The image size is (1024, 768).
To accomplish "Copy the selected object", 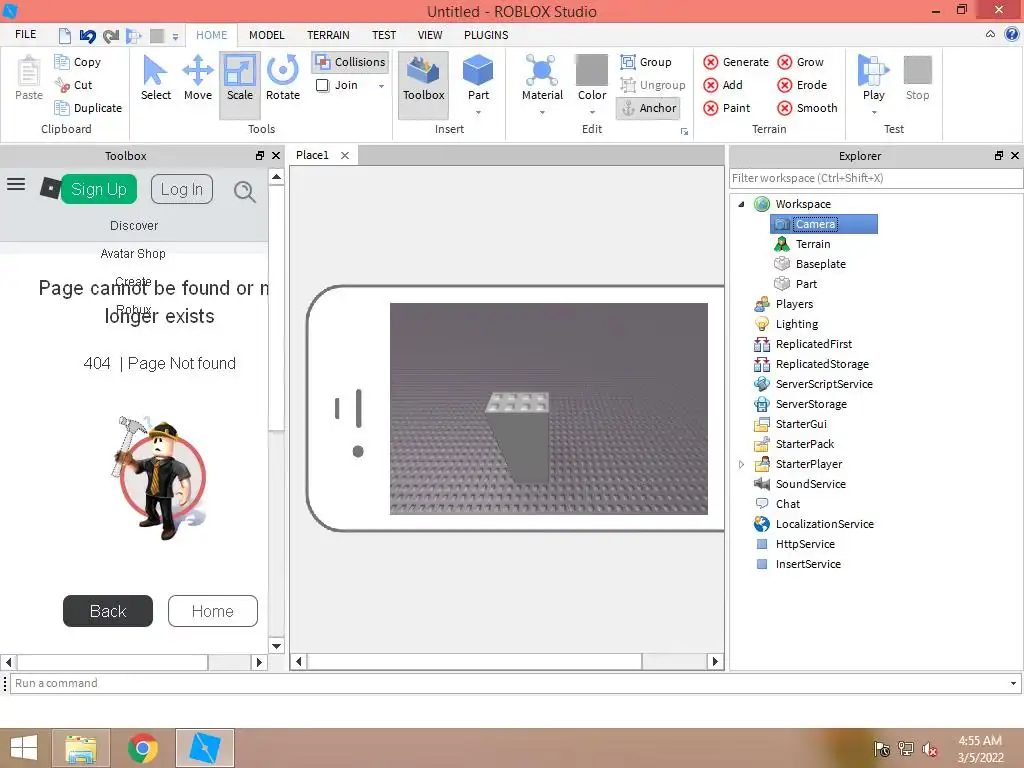I will point(78,62).
